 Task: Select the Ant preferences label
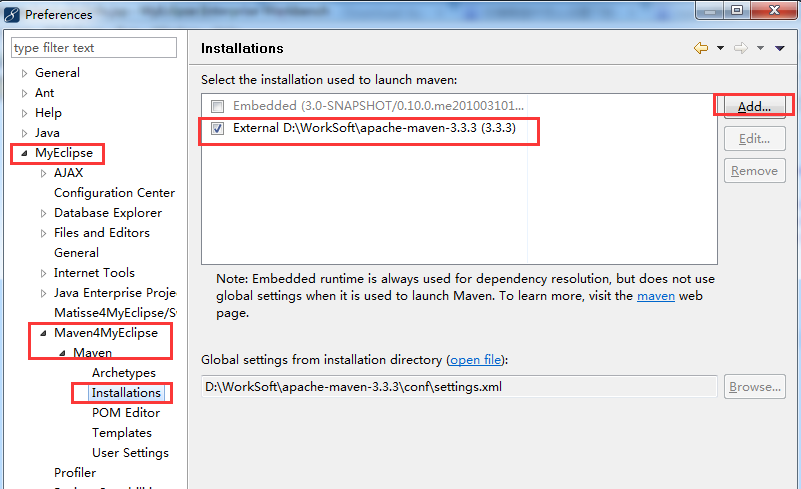click(44, 93)
